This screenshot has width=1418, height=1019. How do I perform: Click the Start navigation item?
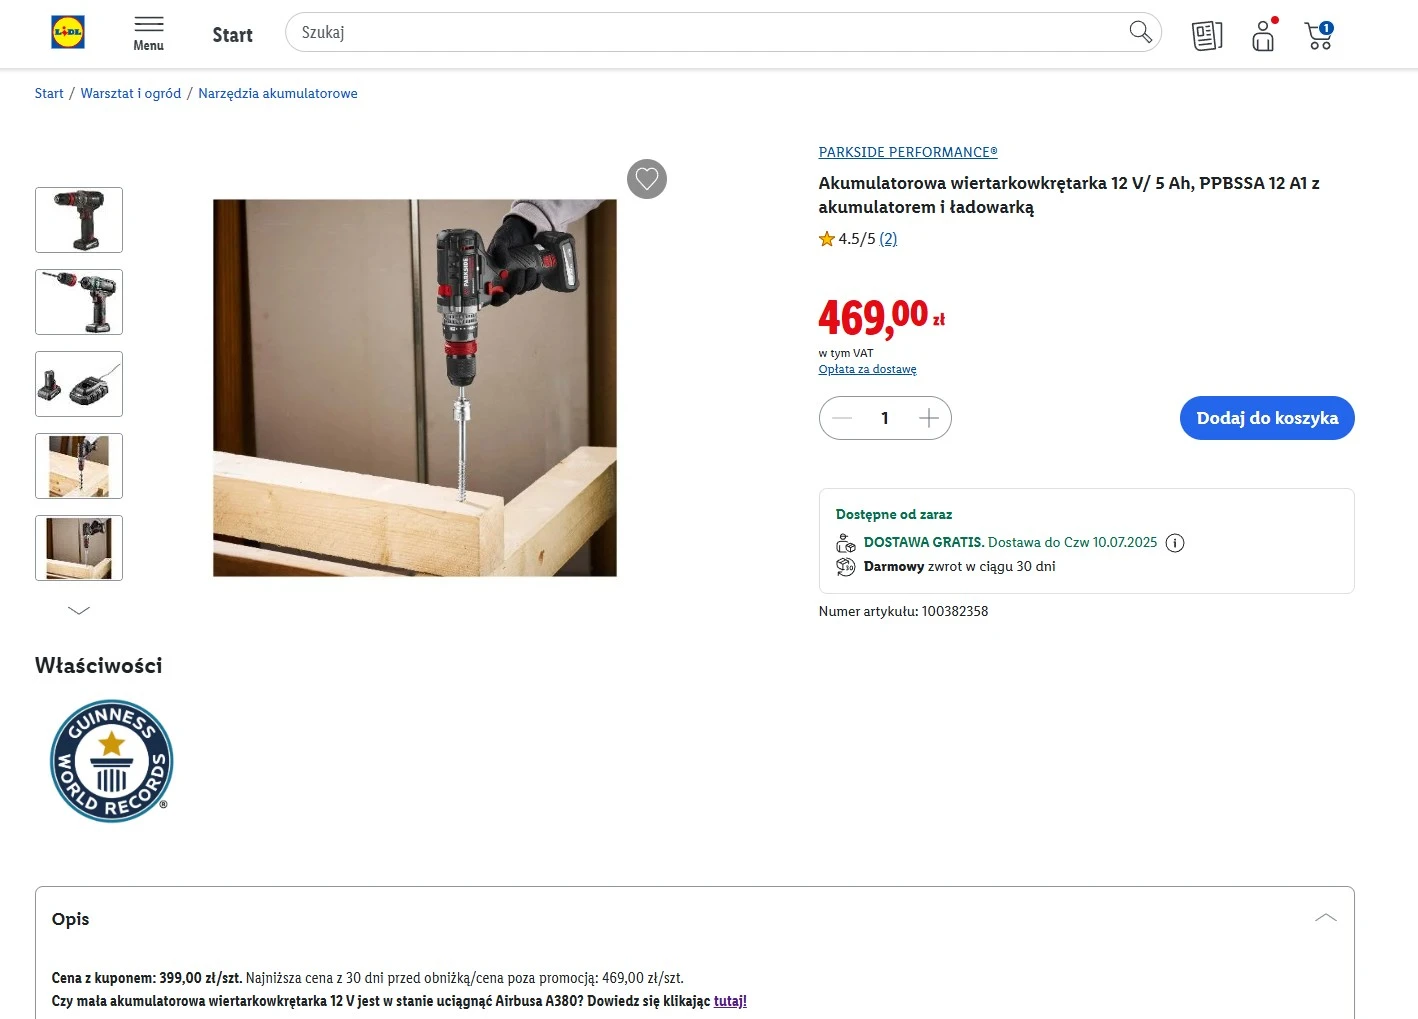[232, 35]
